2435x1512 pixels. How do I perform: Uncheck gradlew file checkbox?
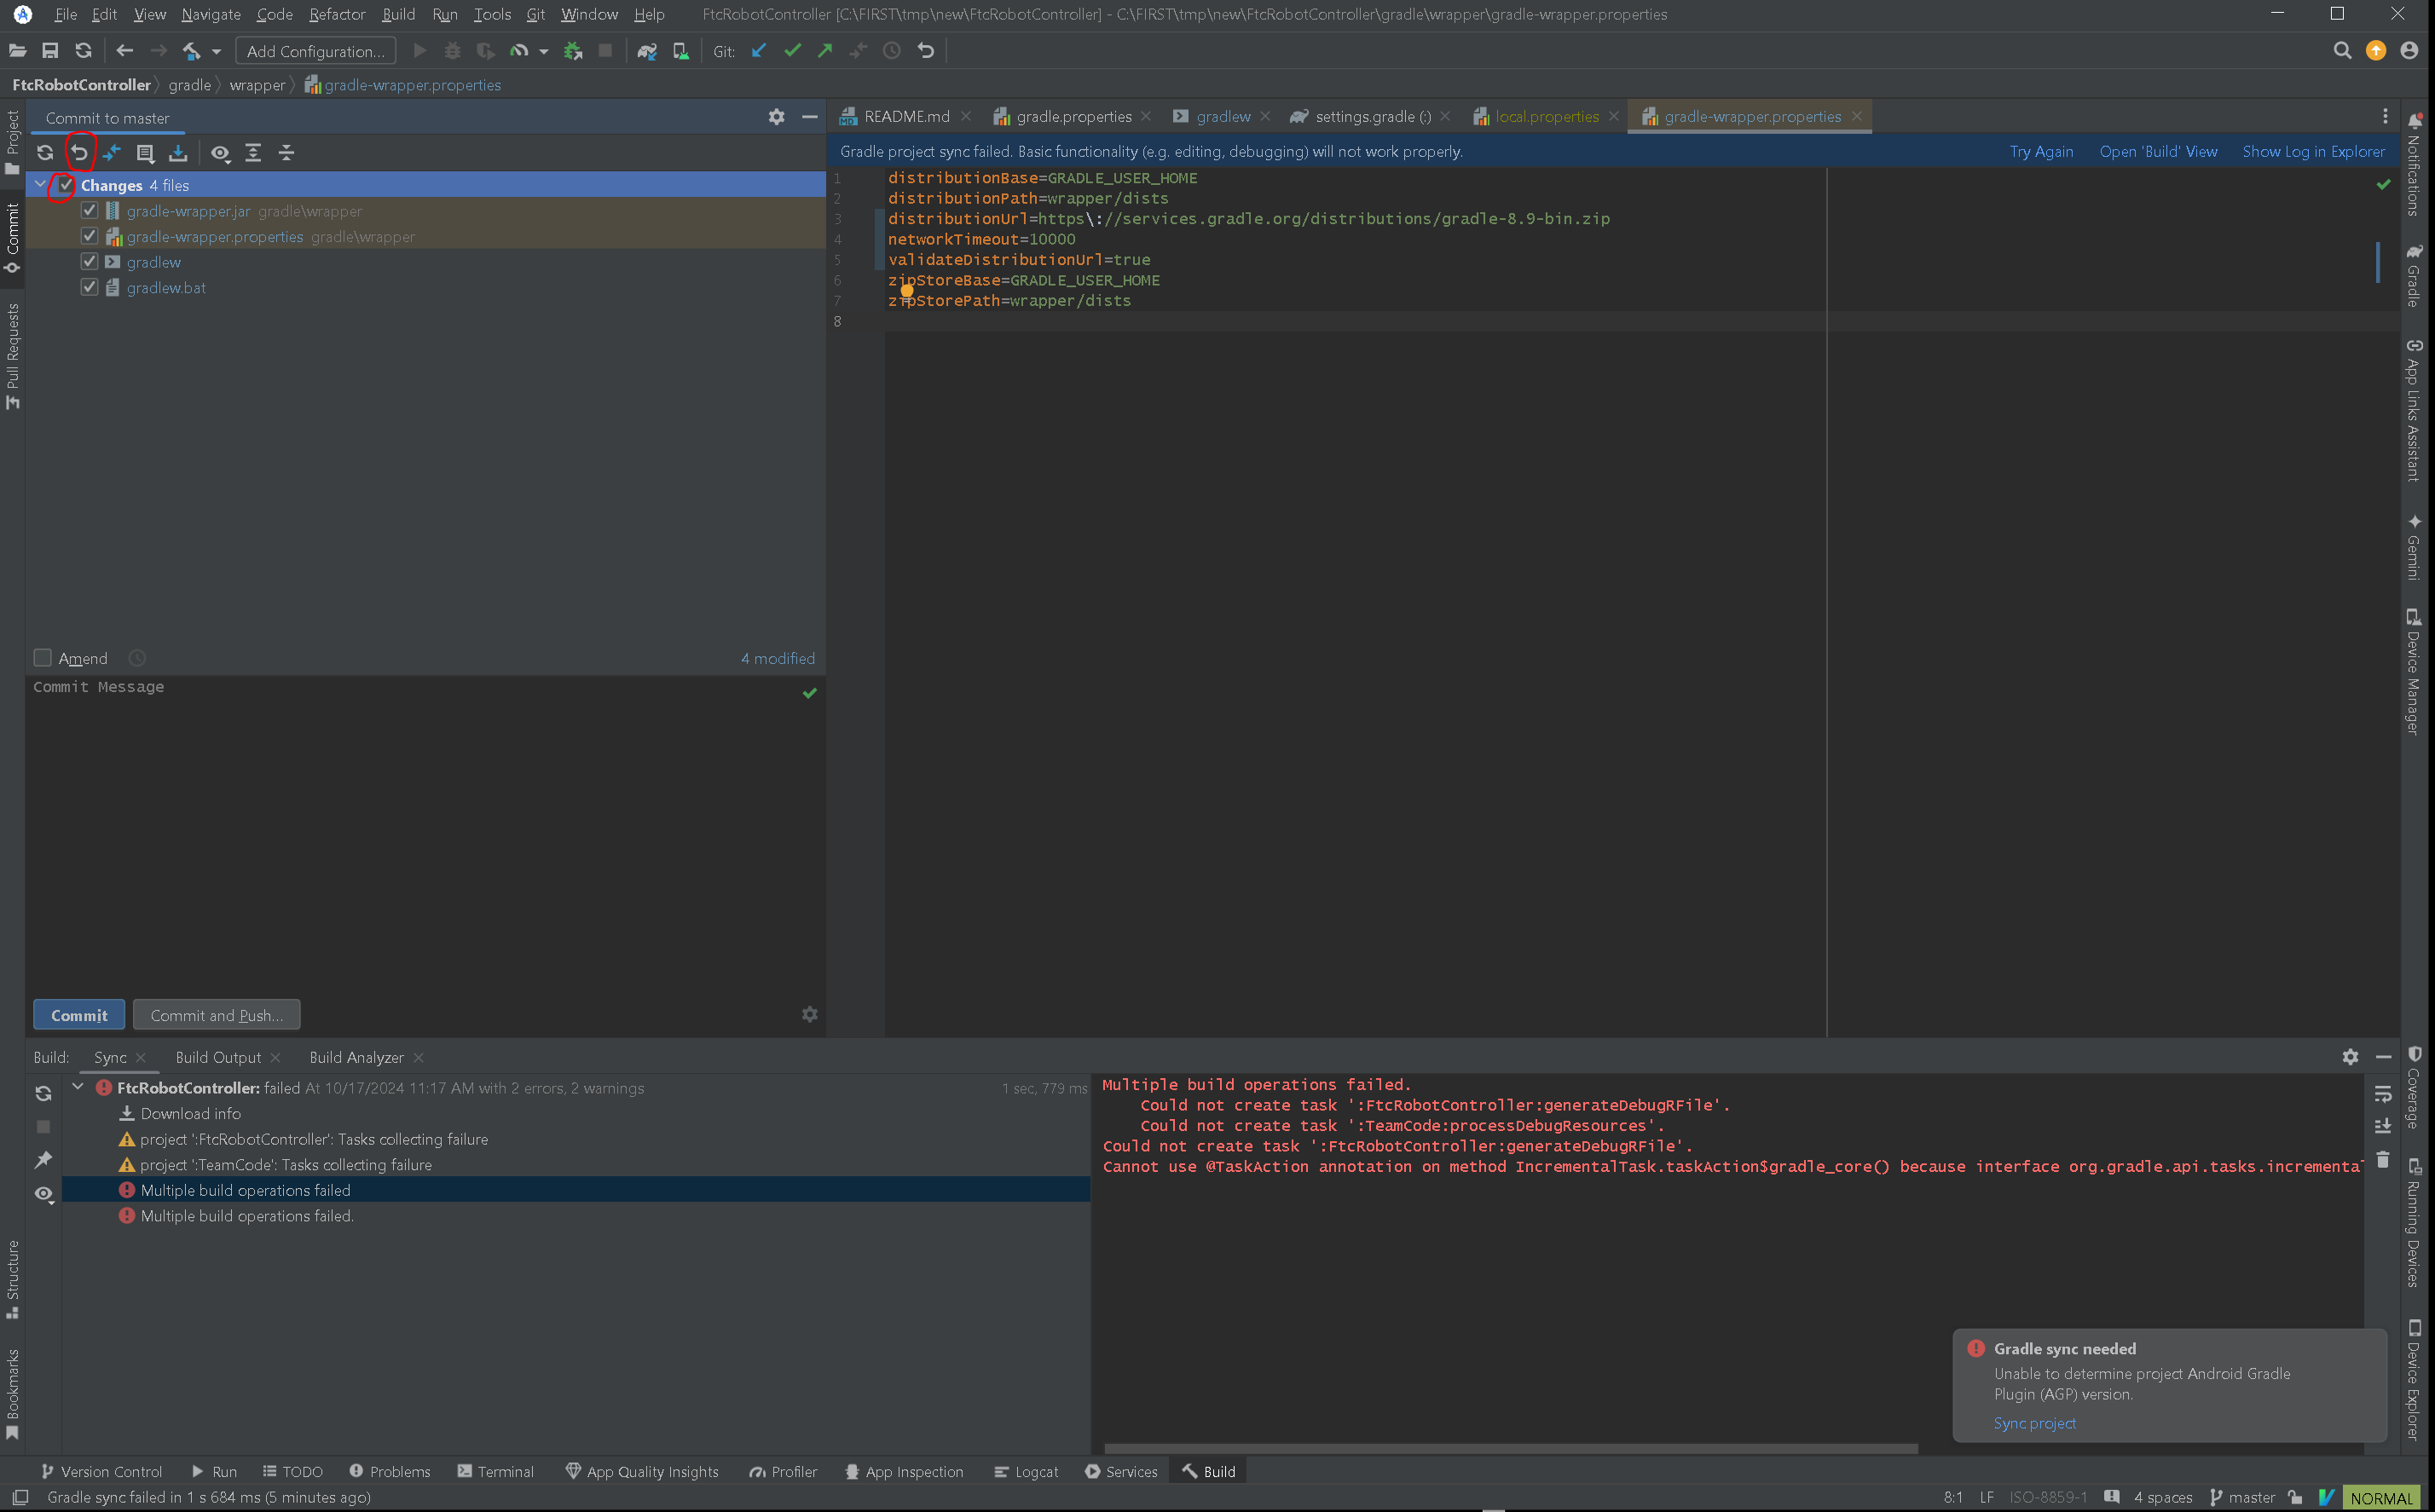click(89, 262)
